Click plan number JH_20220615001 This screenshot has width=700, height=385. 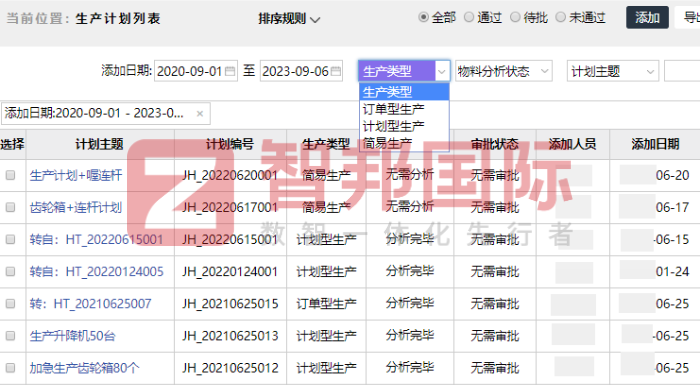click(230, 239)
